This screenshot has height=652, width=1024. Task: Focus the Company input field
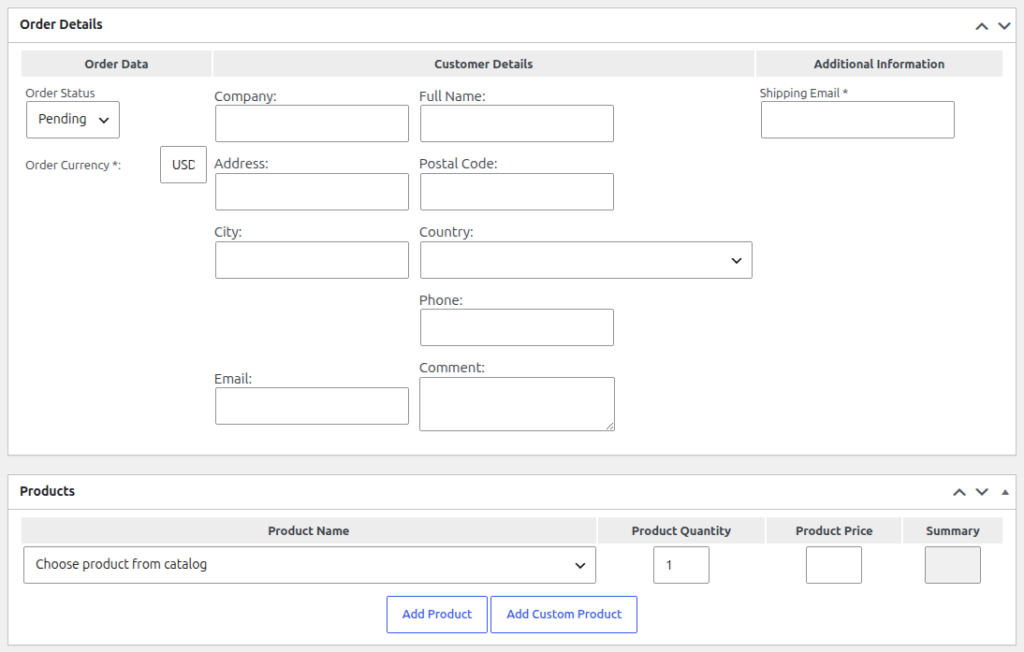[312, 123]
